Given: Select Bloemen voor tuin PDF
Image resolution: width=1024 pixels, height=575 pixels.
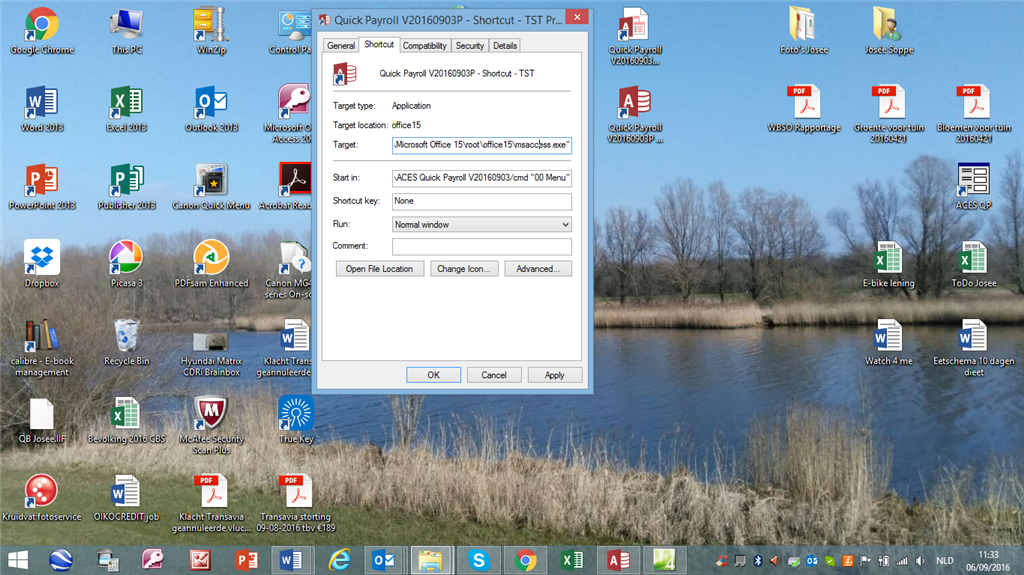Looking at the screenshot, I should pyautogui.click(x=973, y=114).
